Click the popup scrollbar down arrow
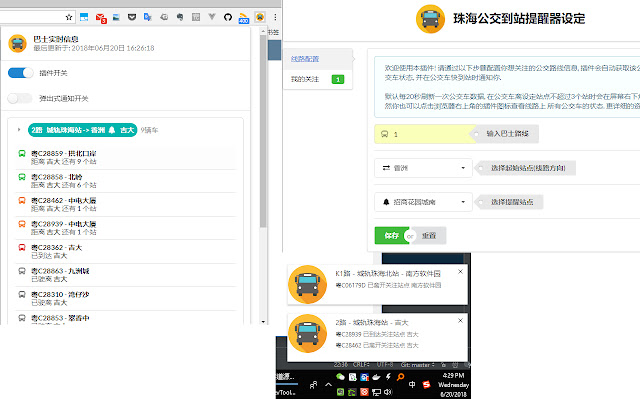Image resolution: width=640 pixels, height=400 pixels. (x=263, y=322)
